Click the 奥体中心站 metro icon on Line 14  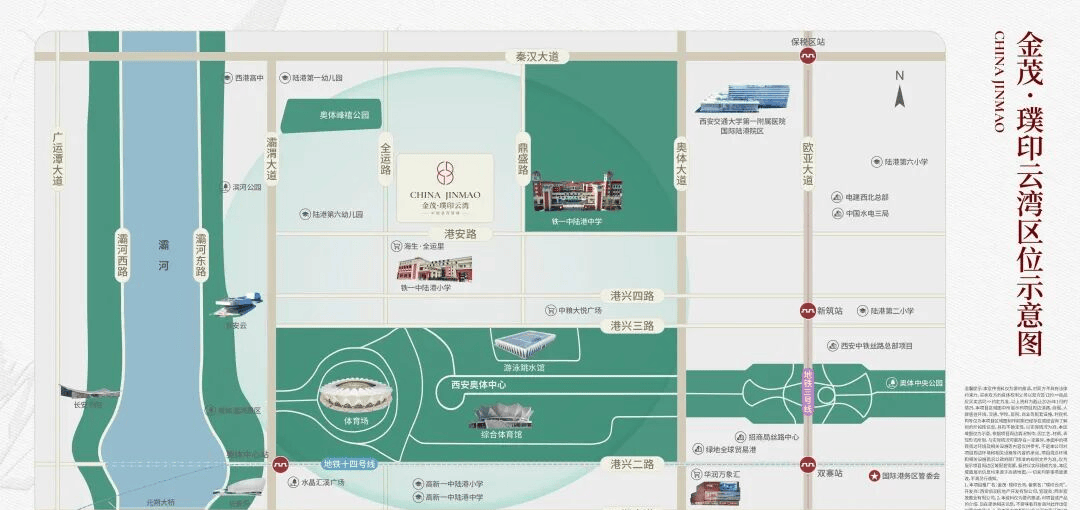282,464
